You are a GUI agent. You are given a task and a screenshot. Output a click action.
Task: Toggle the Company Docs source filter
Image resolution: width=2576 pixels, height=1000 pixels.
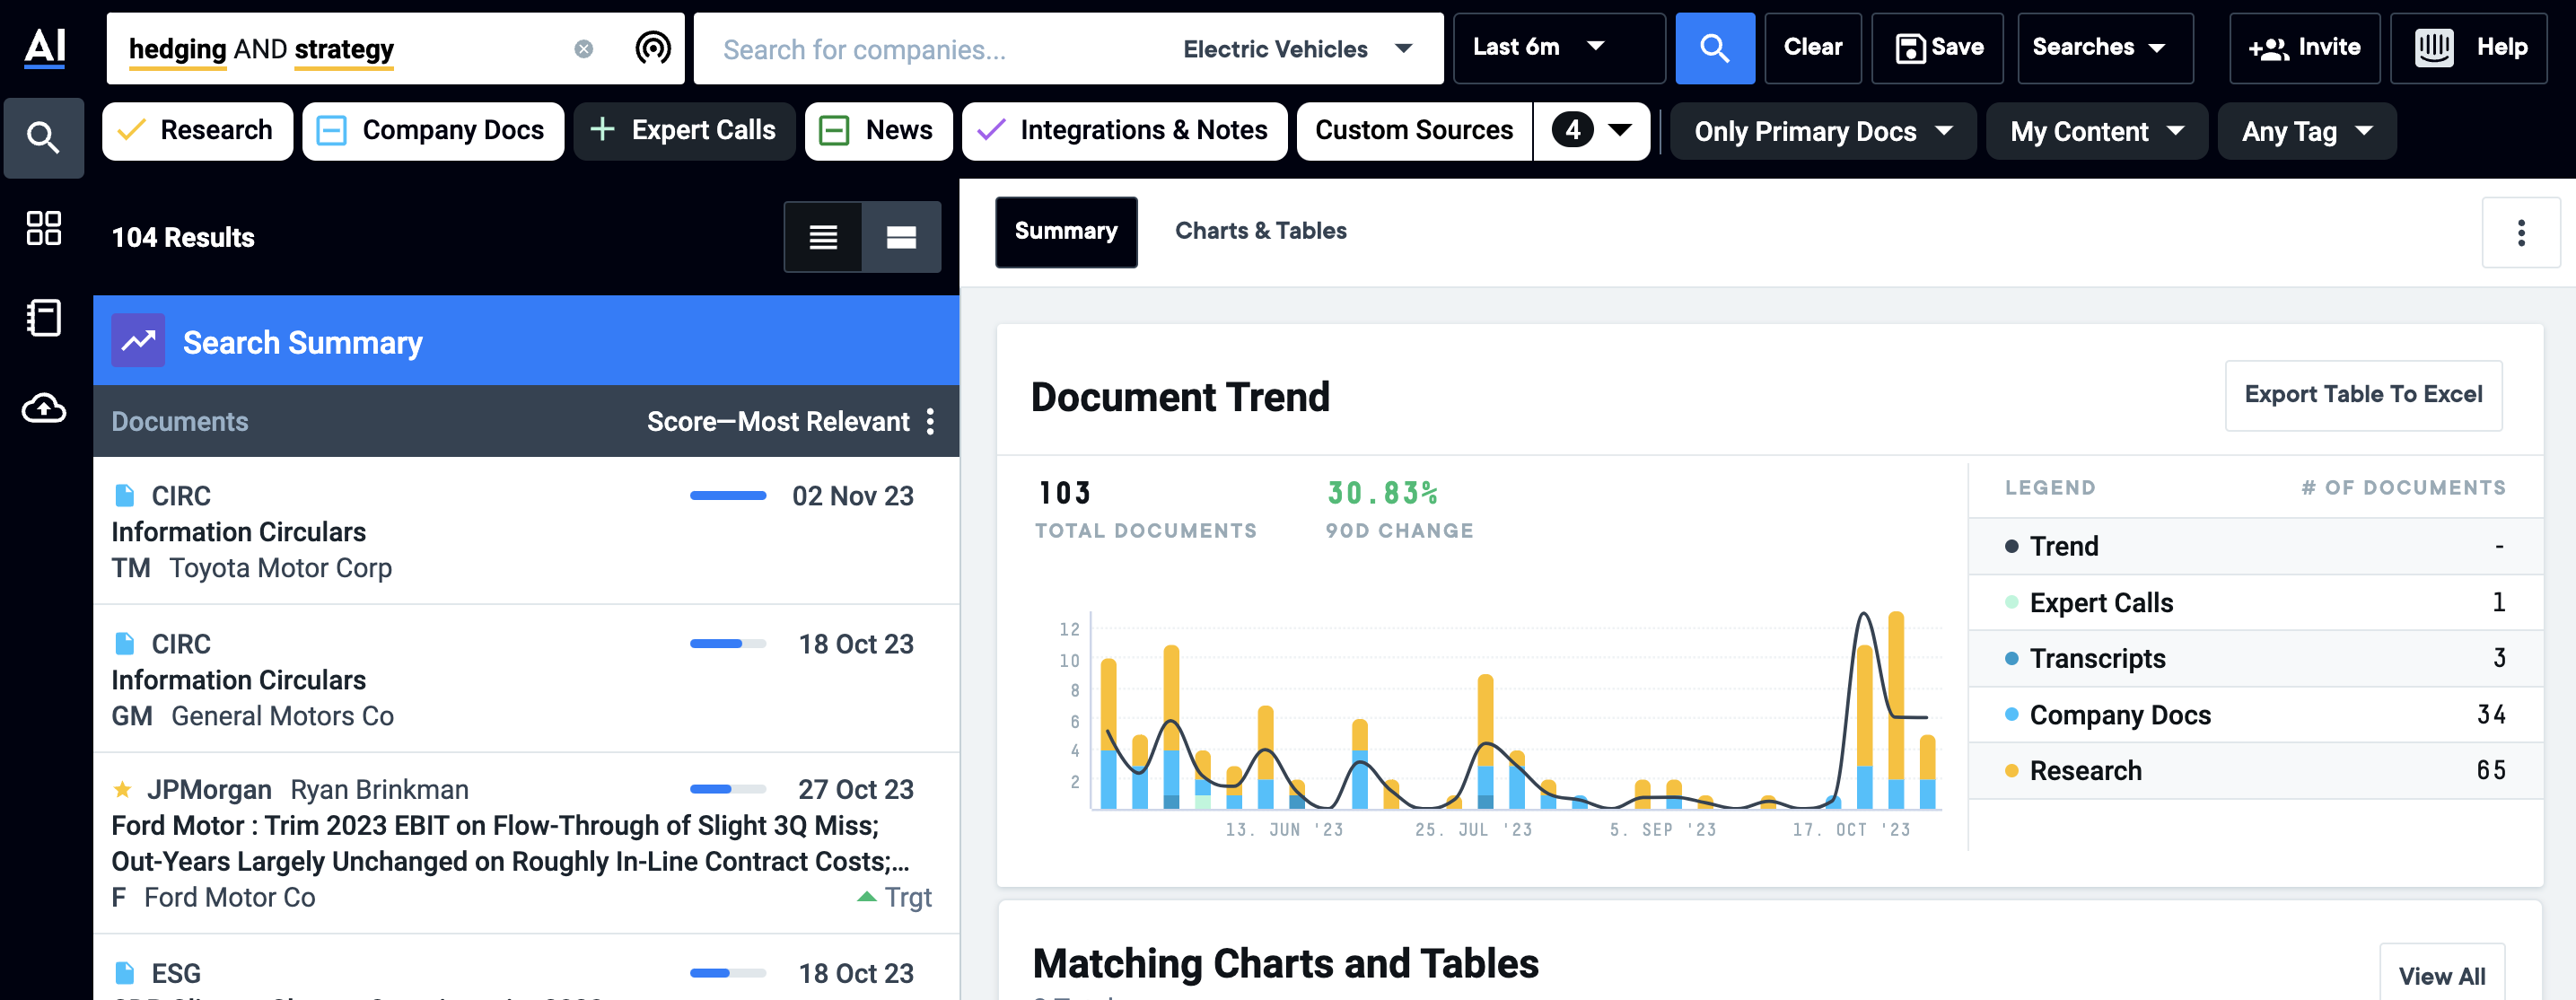point(433,131)
